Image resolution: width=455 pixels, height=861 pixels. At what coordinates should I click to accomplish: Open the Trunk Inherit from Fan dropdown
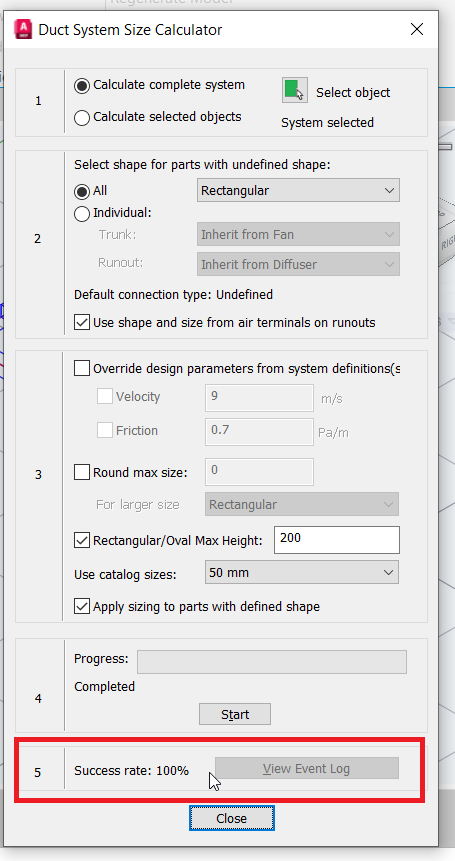298,234
